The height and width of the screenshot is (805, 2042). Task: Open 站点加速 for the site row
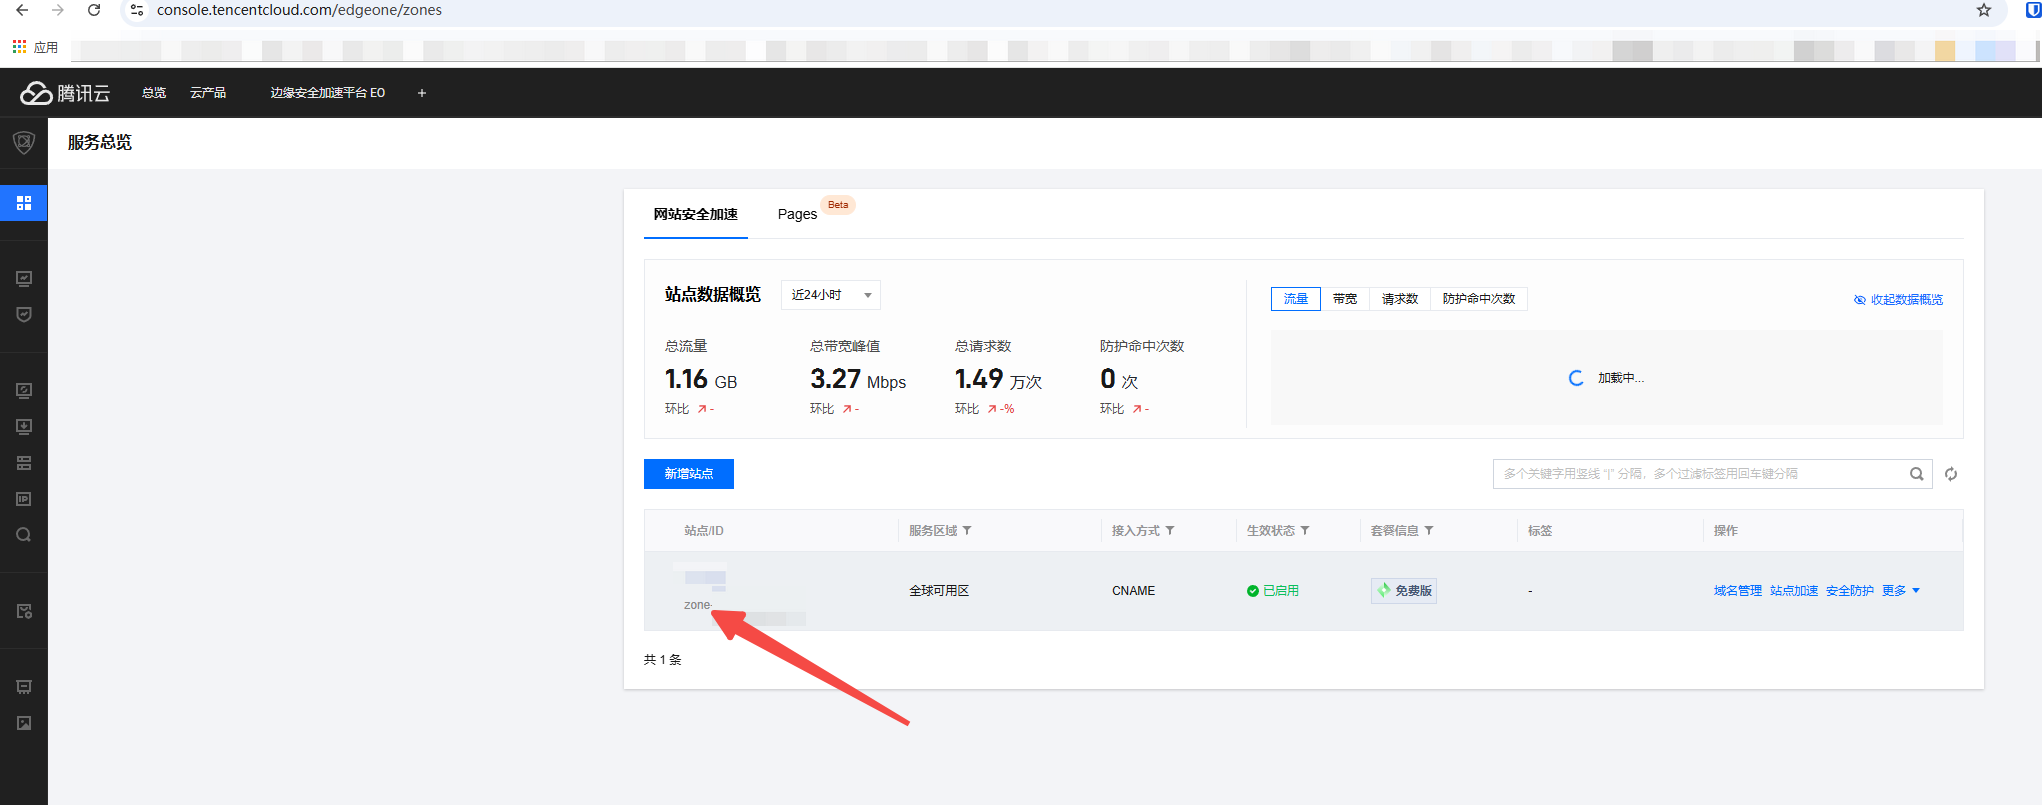(1794, 591)
